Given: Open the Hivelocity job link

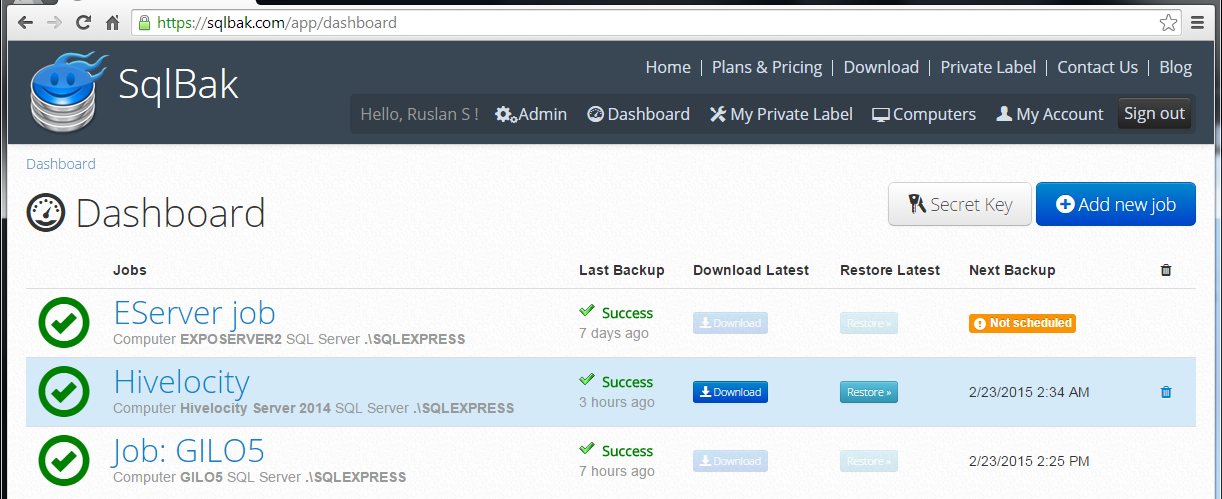Looking at the screenshot, I should pyautogui.click(x=181, y=382).
